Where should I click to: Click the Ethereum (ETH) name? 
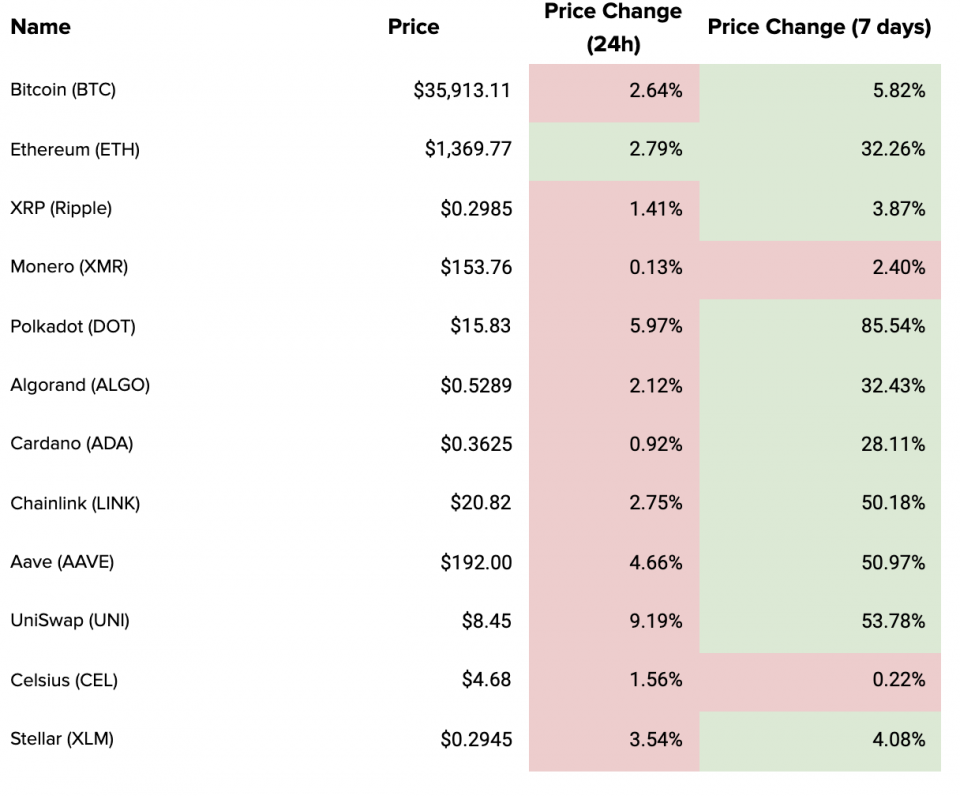coord(75,150)
